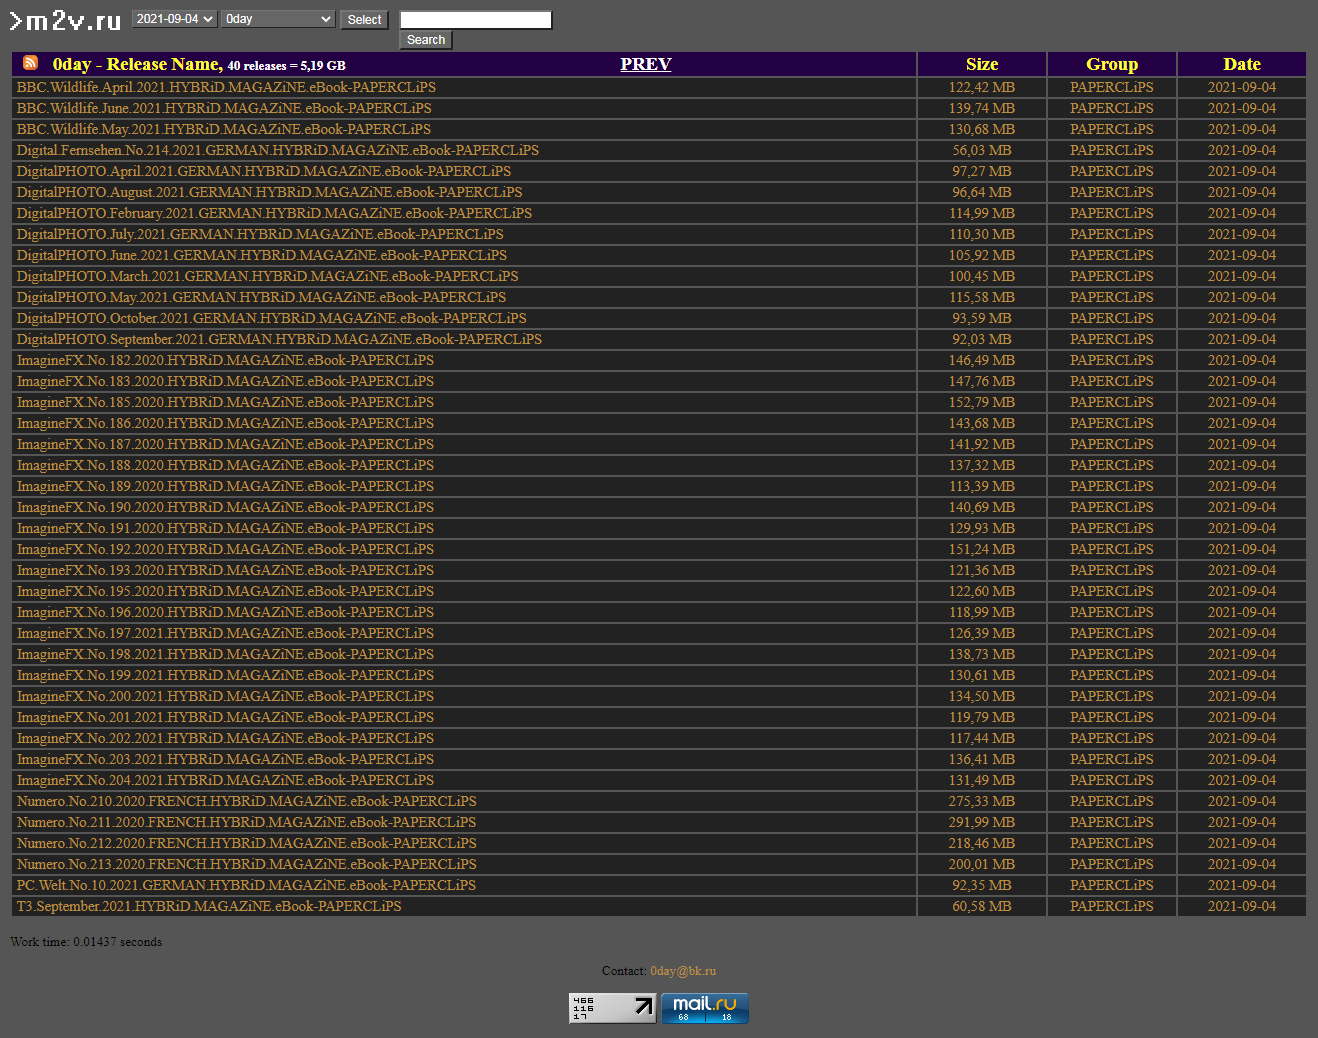Click the 275,33 MB size cell
The width and height of the screenshot is (1318, 1038).
[982, 801]
